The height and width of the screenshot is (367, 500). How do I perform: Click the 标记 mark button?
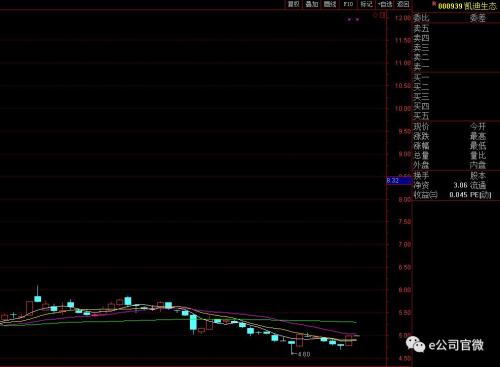click(x=366, y=4)
